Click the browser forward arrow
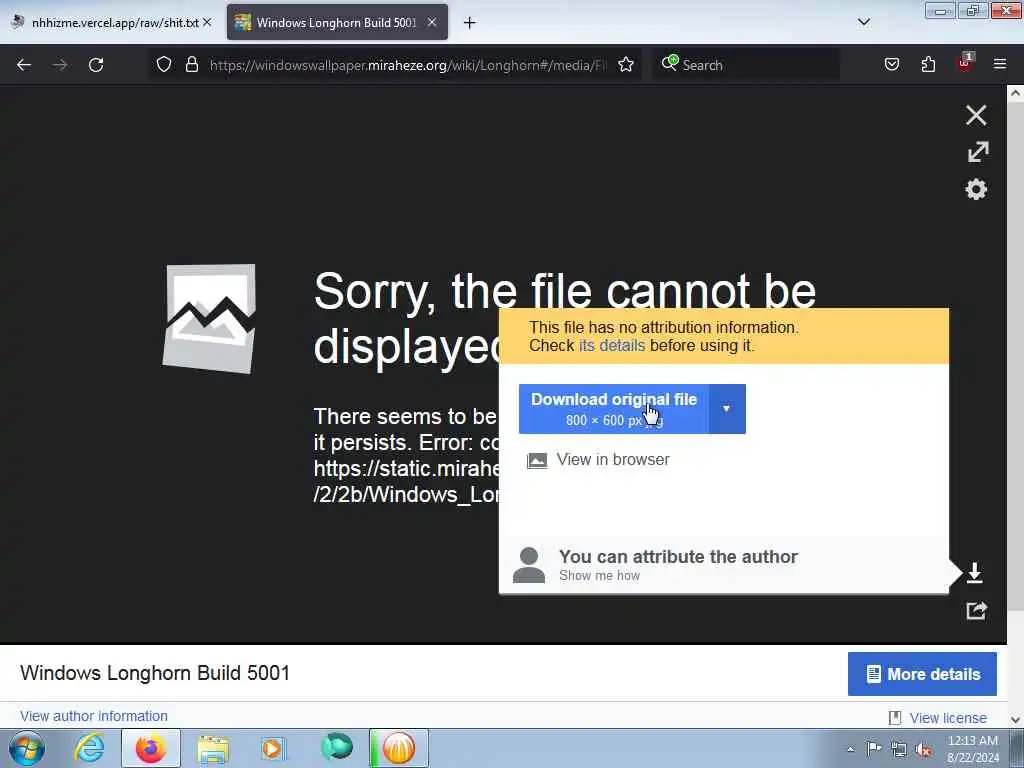The image size is (1024, 768). (x=60, y=65)
